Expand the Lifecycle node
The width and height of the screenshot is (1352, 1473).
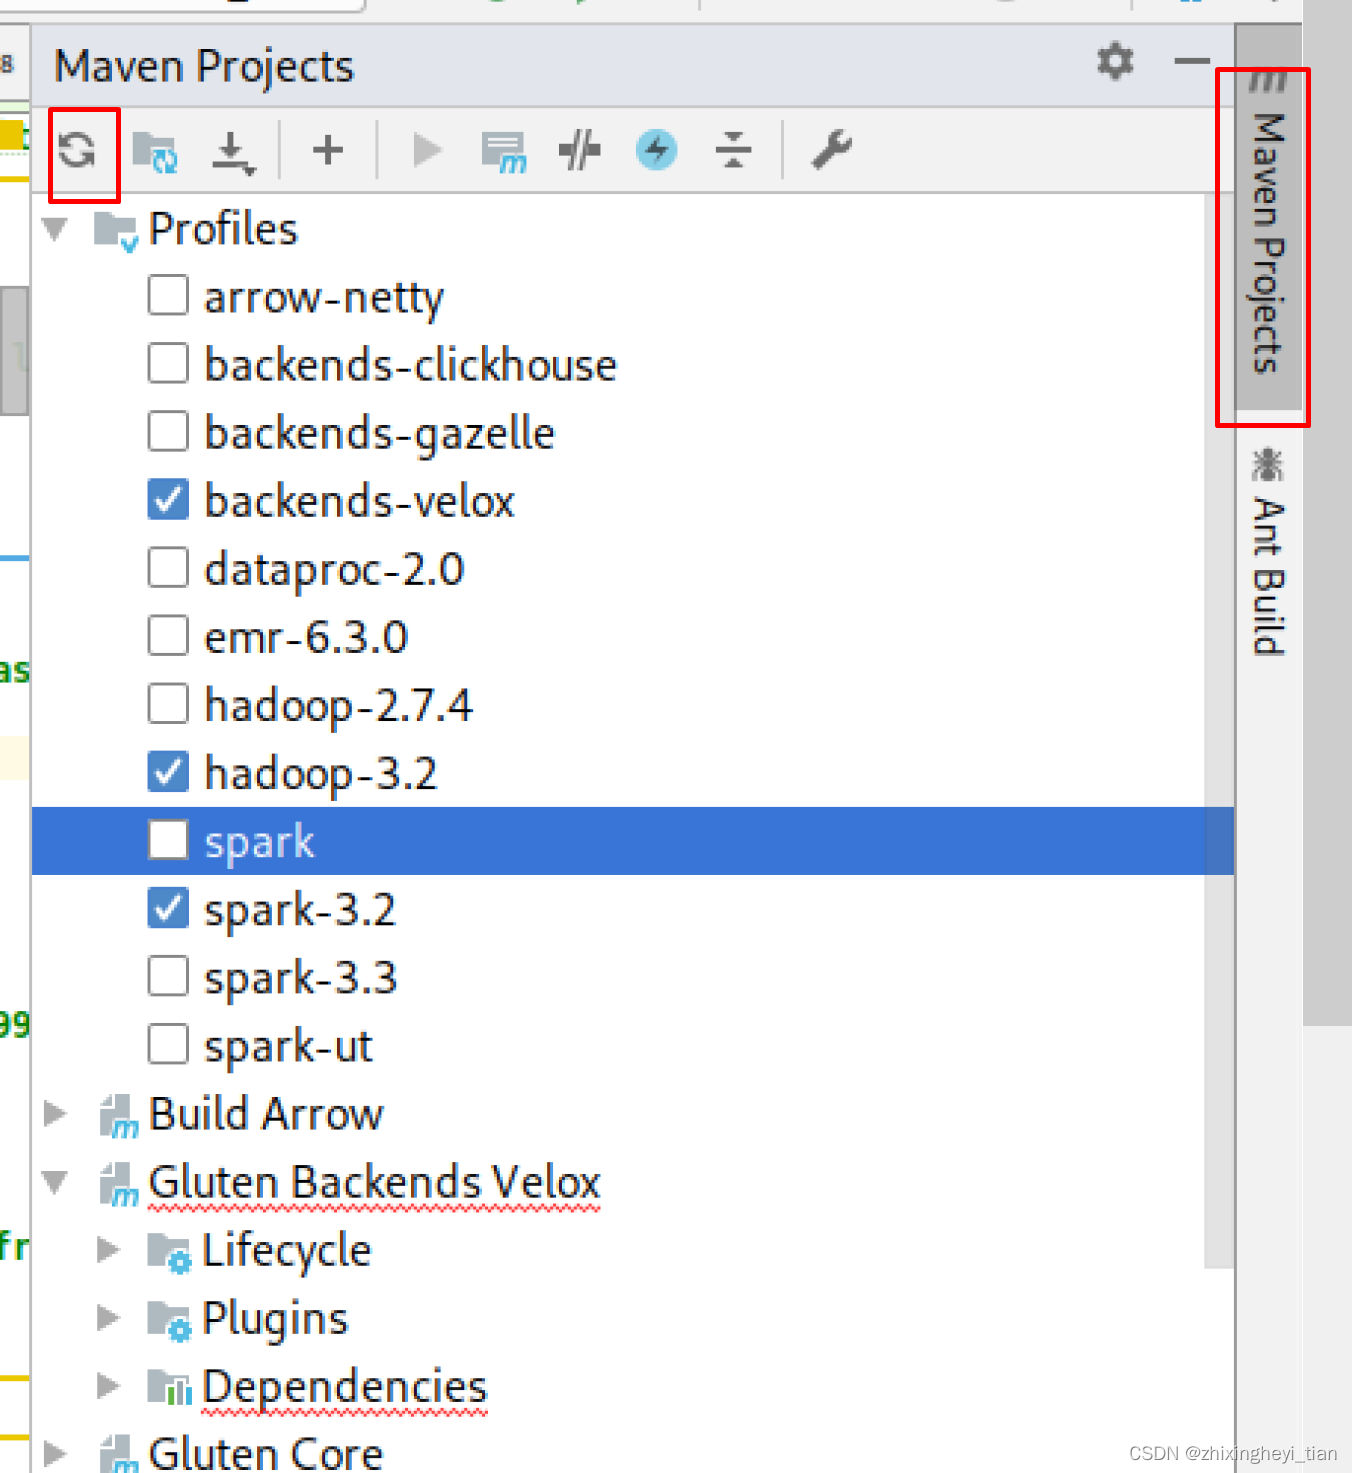tap(108, 1250)
